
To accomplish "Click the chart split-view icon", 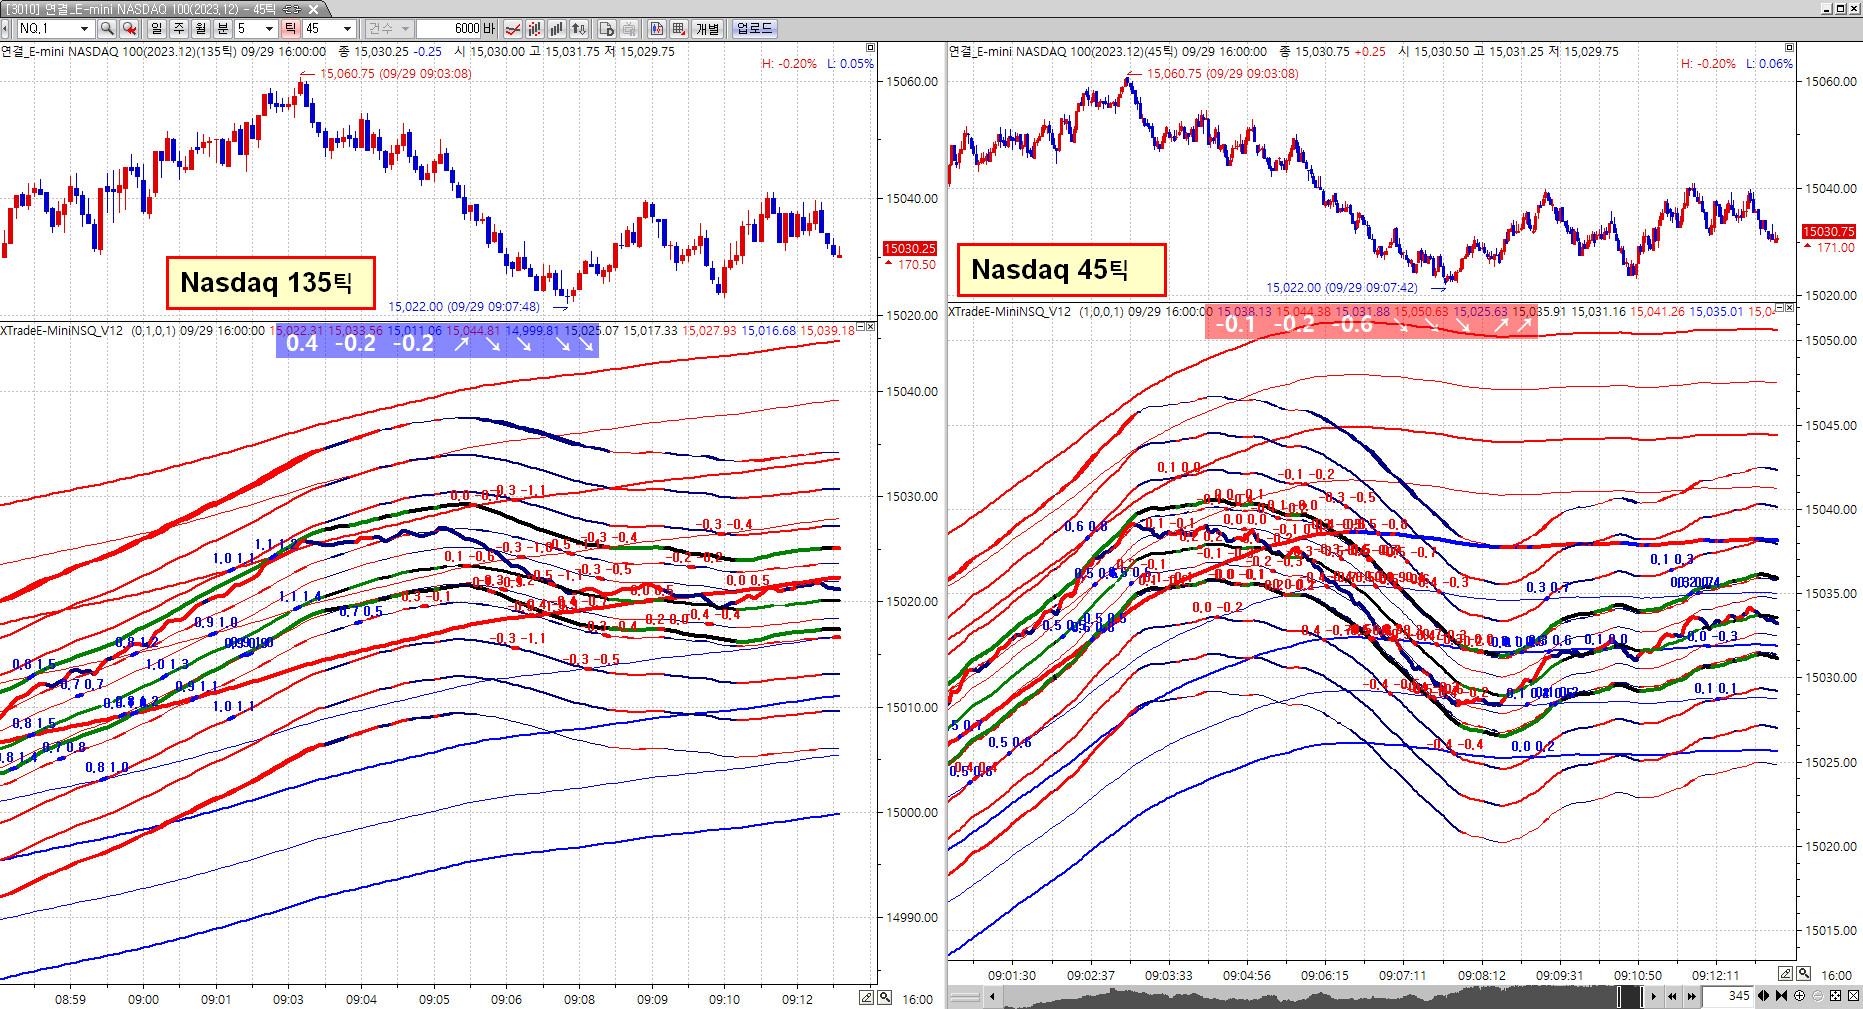I will tap(657, 29).
